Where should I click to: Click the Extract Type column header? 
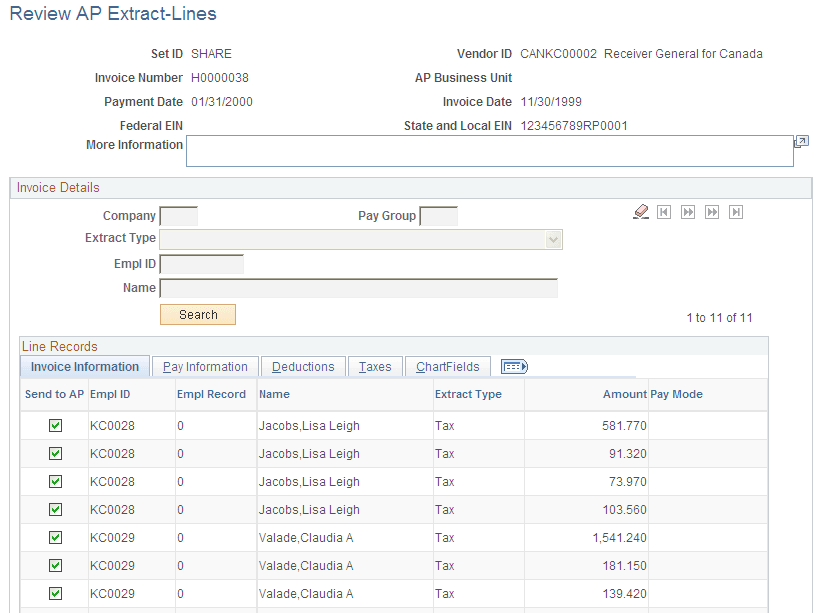[x=468, y=394]
